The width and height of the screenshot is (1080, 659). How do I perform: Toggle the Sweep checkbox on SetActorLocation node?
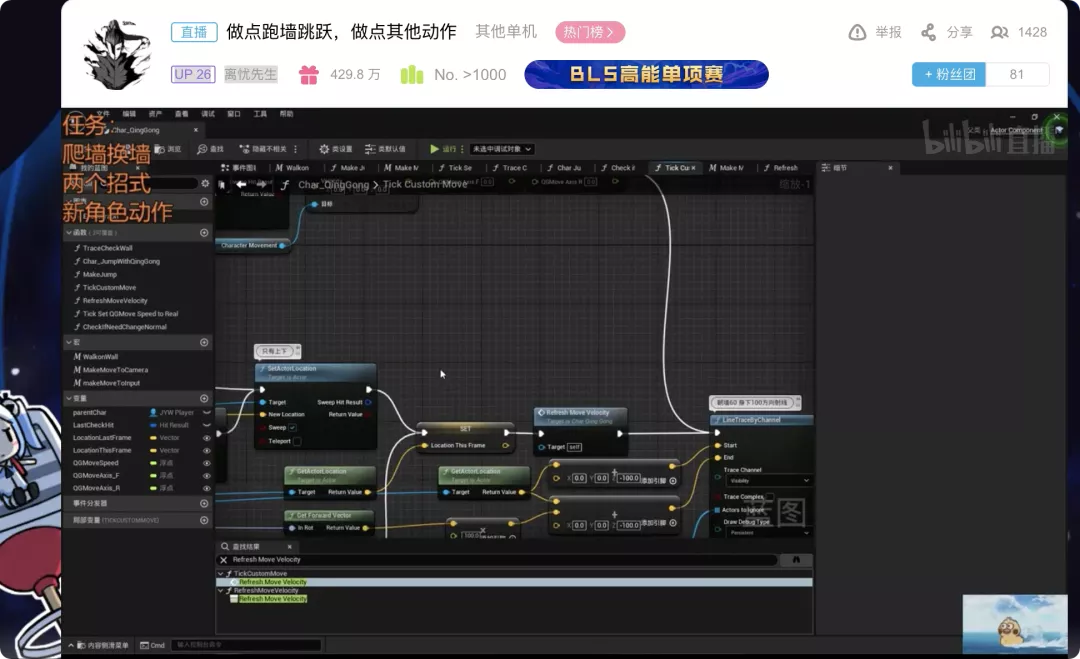click(292, 427)
